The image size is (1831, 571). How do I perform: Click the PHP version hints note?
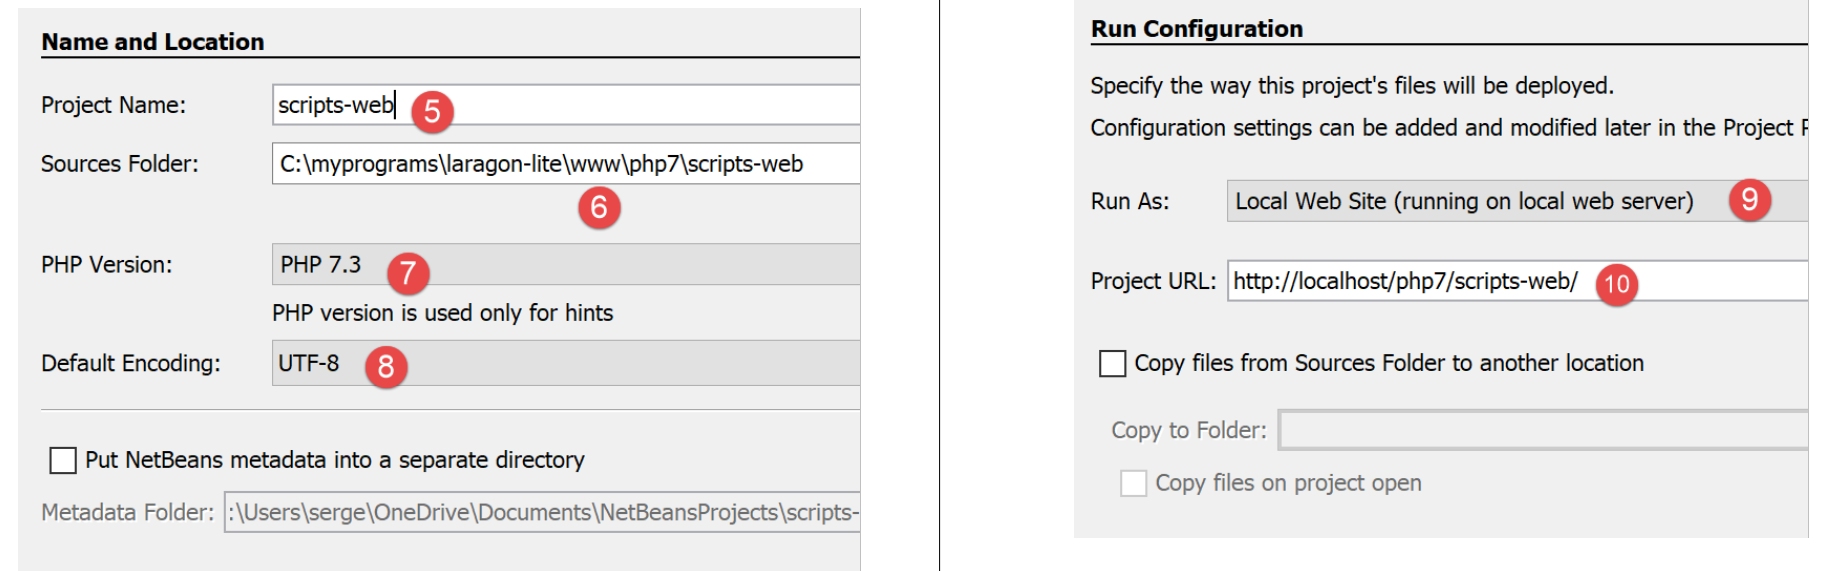pos(442,313)
